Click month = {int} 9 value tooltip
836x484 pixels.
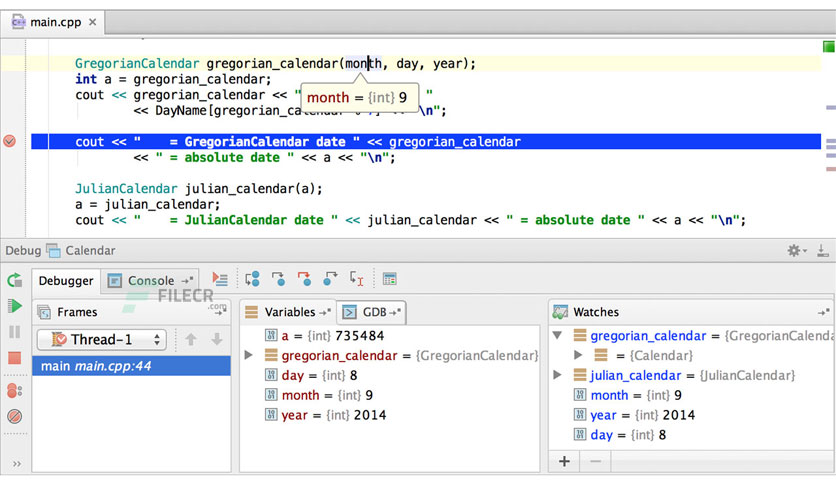pyautogui.click(x=359, y=98)
